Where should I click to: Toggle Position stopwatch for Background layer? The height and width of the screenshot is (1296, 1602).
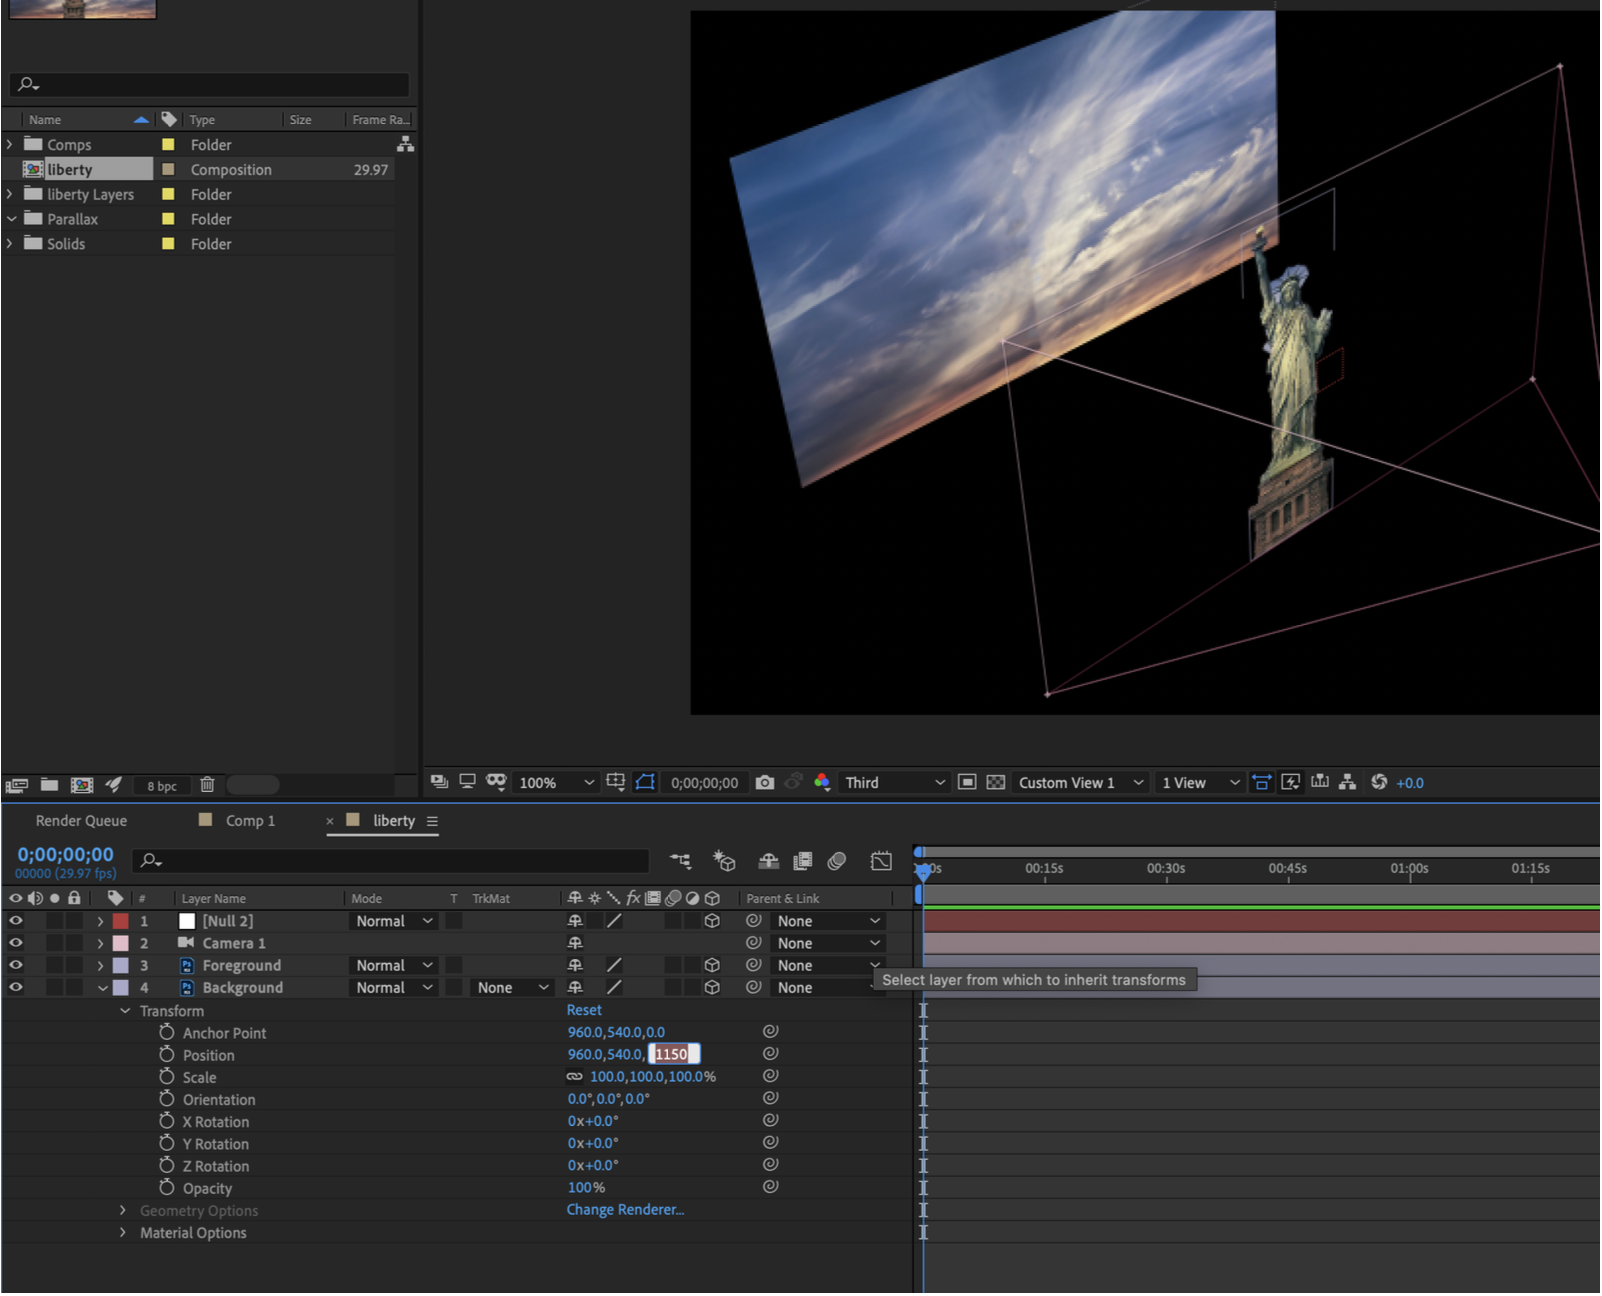167,1054
